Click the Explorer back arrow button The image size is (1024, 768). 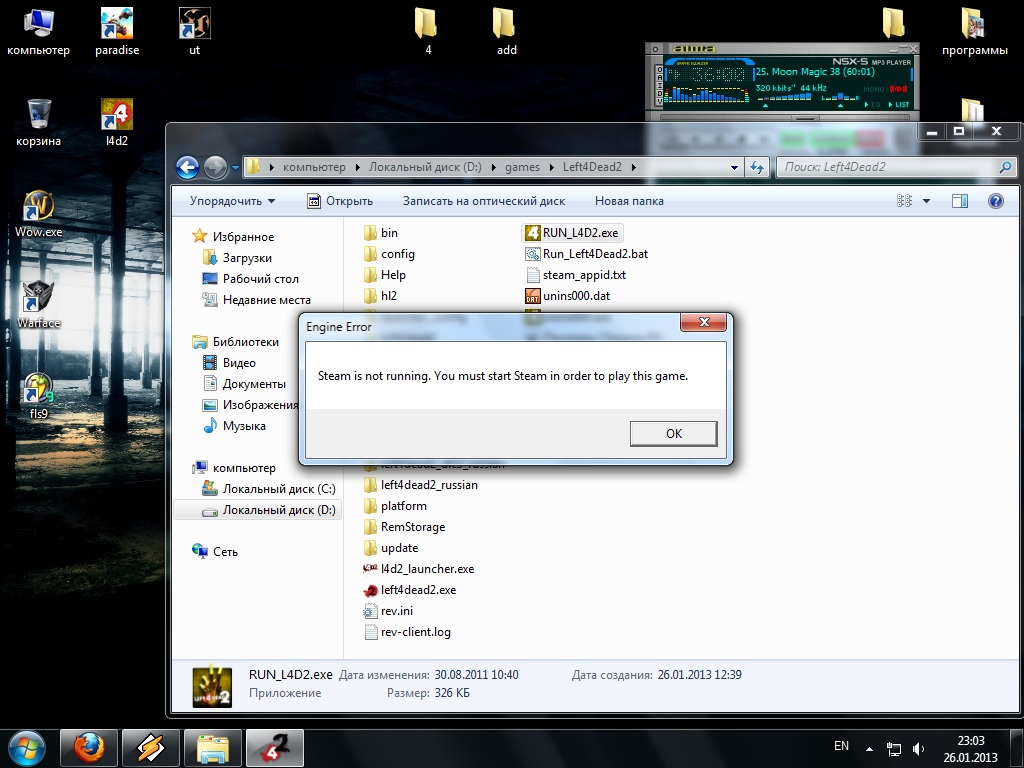pyautogui.click(x=187, y=167)
